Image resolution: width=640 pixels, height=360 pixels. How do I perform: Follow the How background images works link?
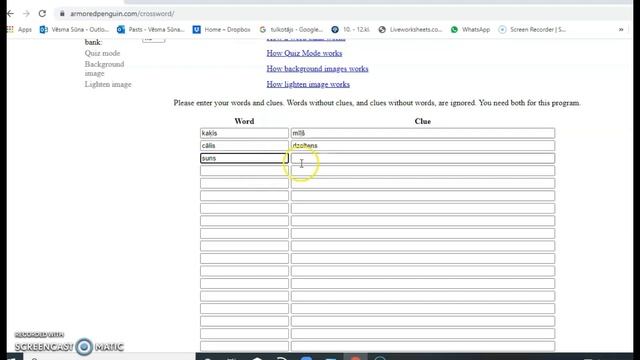(317, 69)
